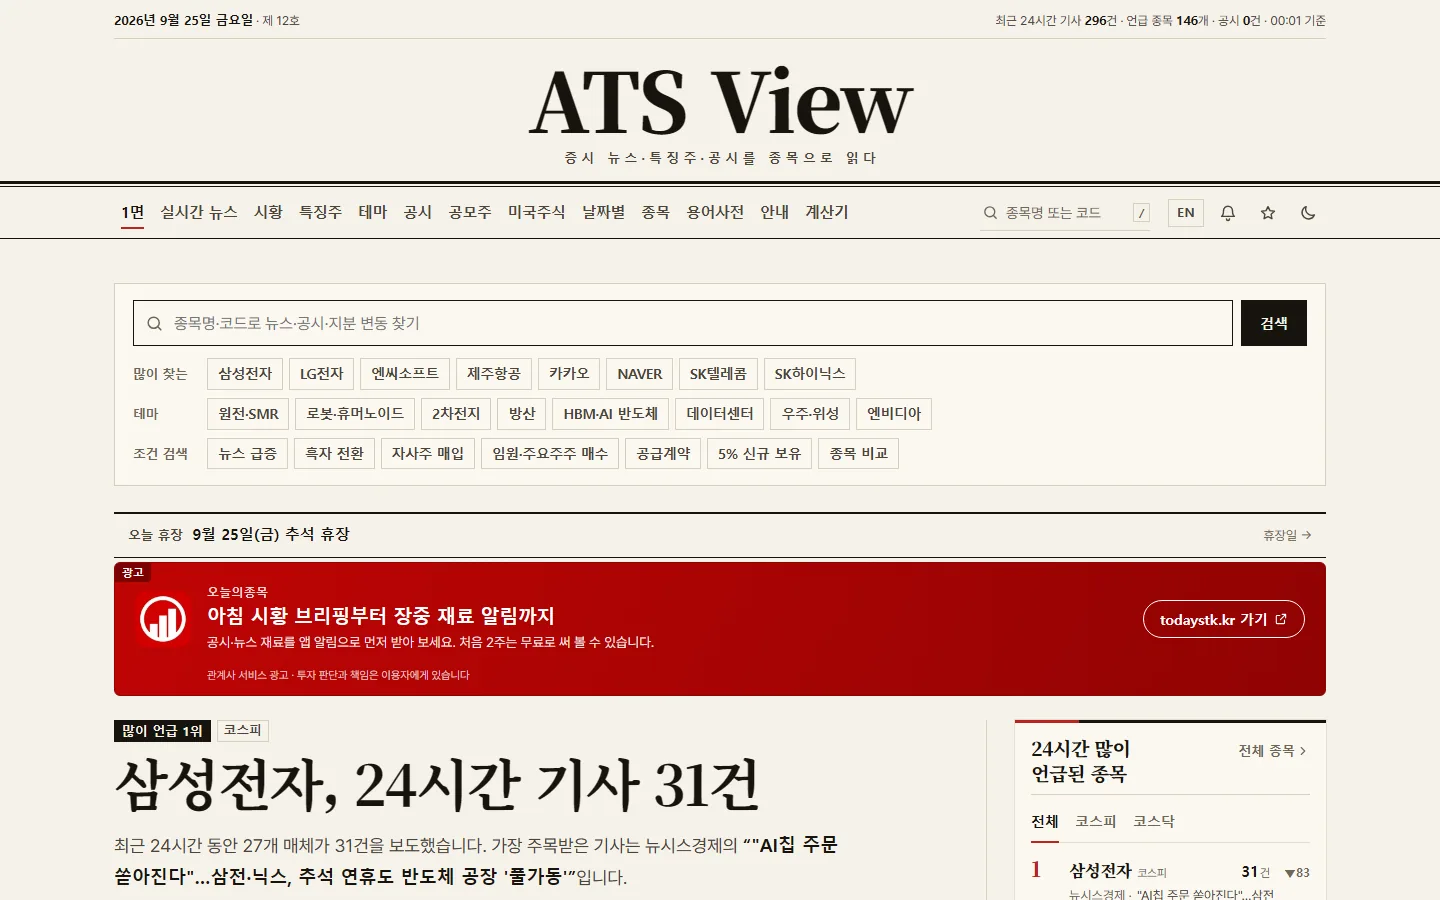
Task: Switch language with the EN button
Action: [1186, 213]
